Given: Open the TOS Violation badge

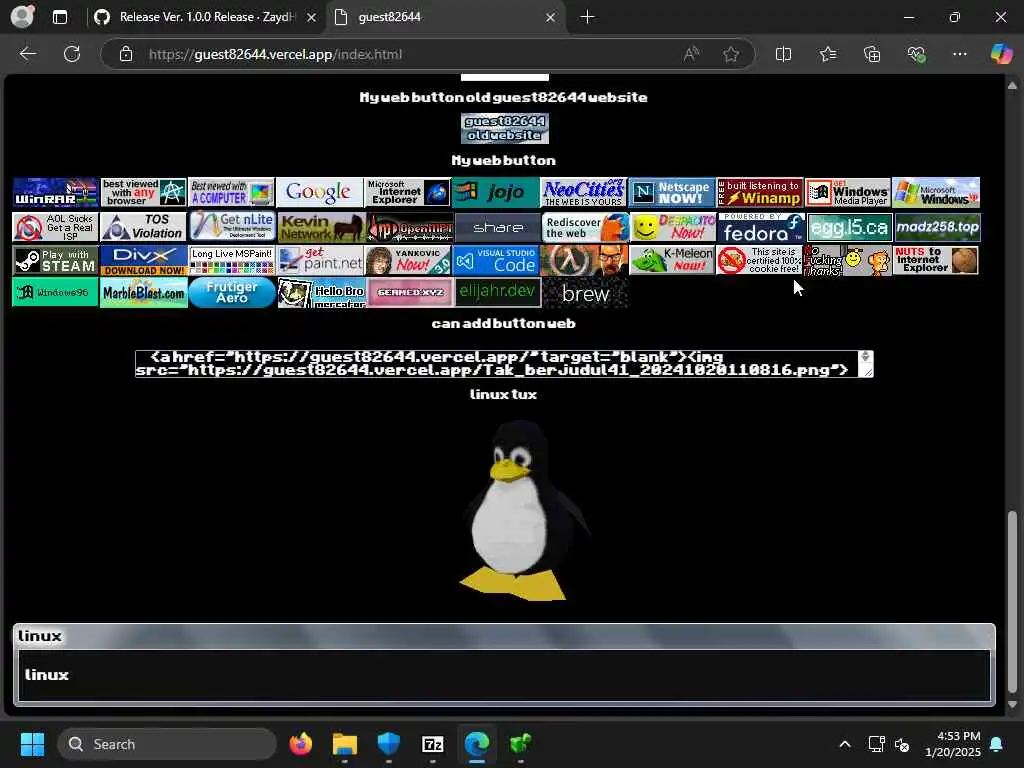Looking at the screenshot, I should [x=144, y=227].
